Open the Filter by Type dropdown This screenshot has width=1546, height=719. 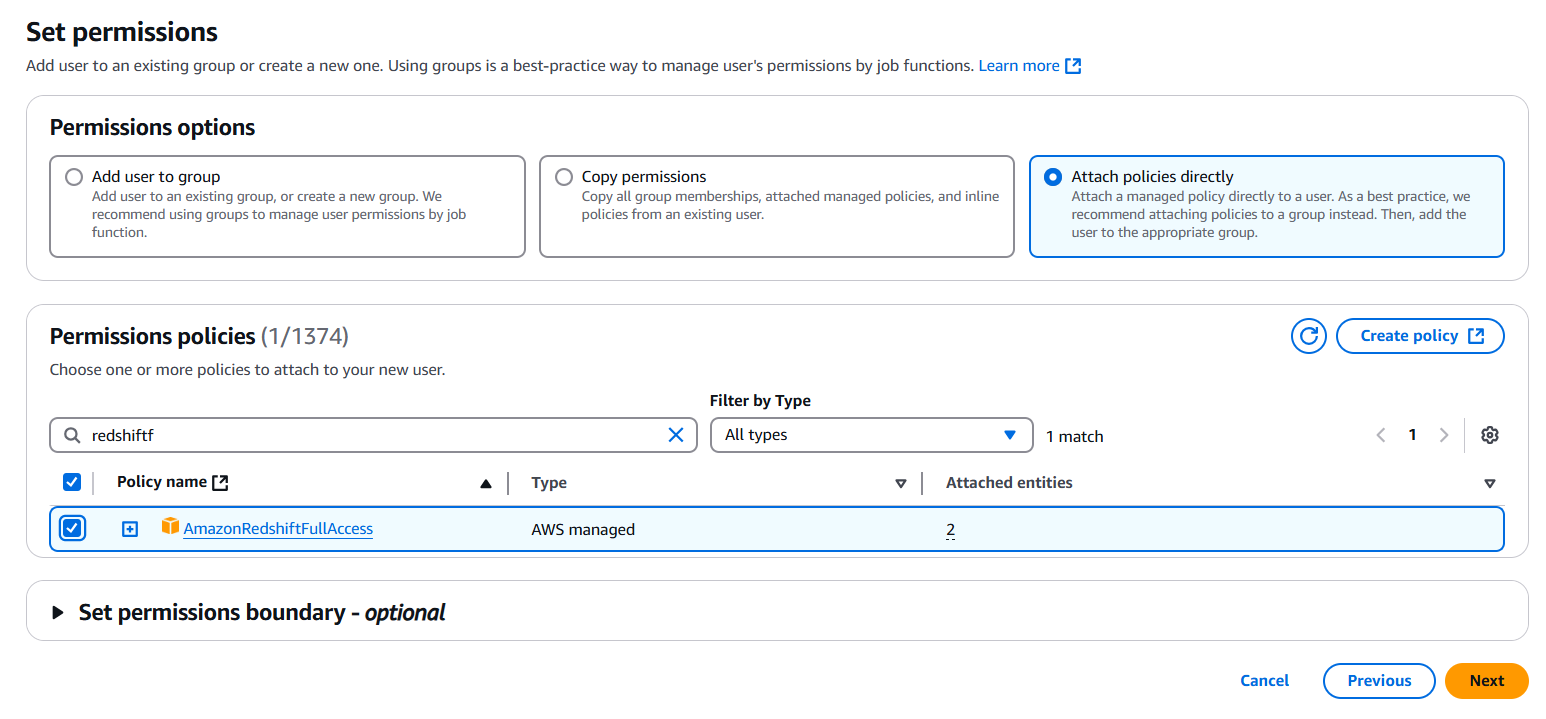[871, 435]
